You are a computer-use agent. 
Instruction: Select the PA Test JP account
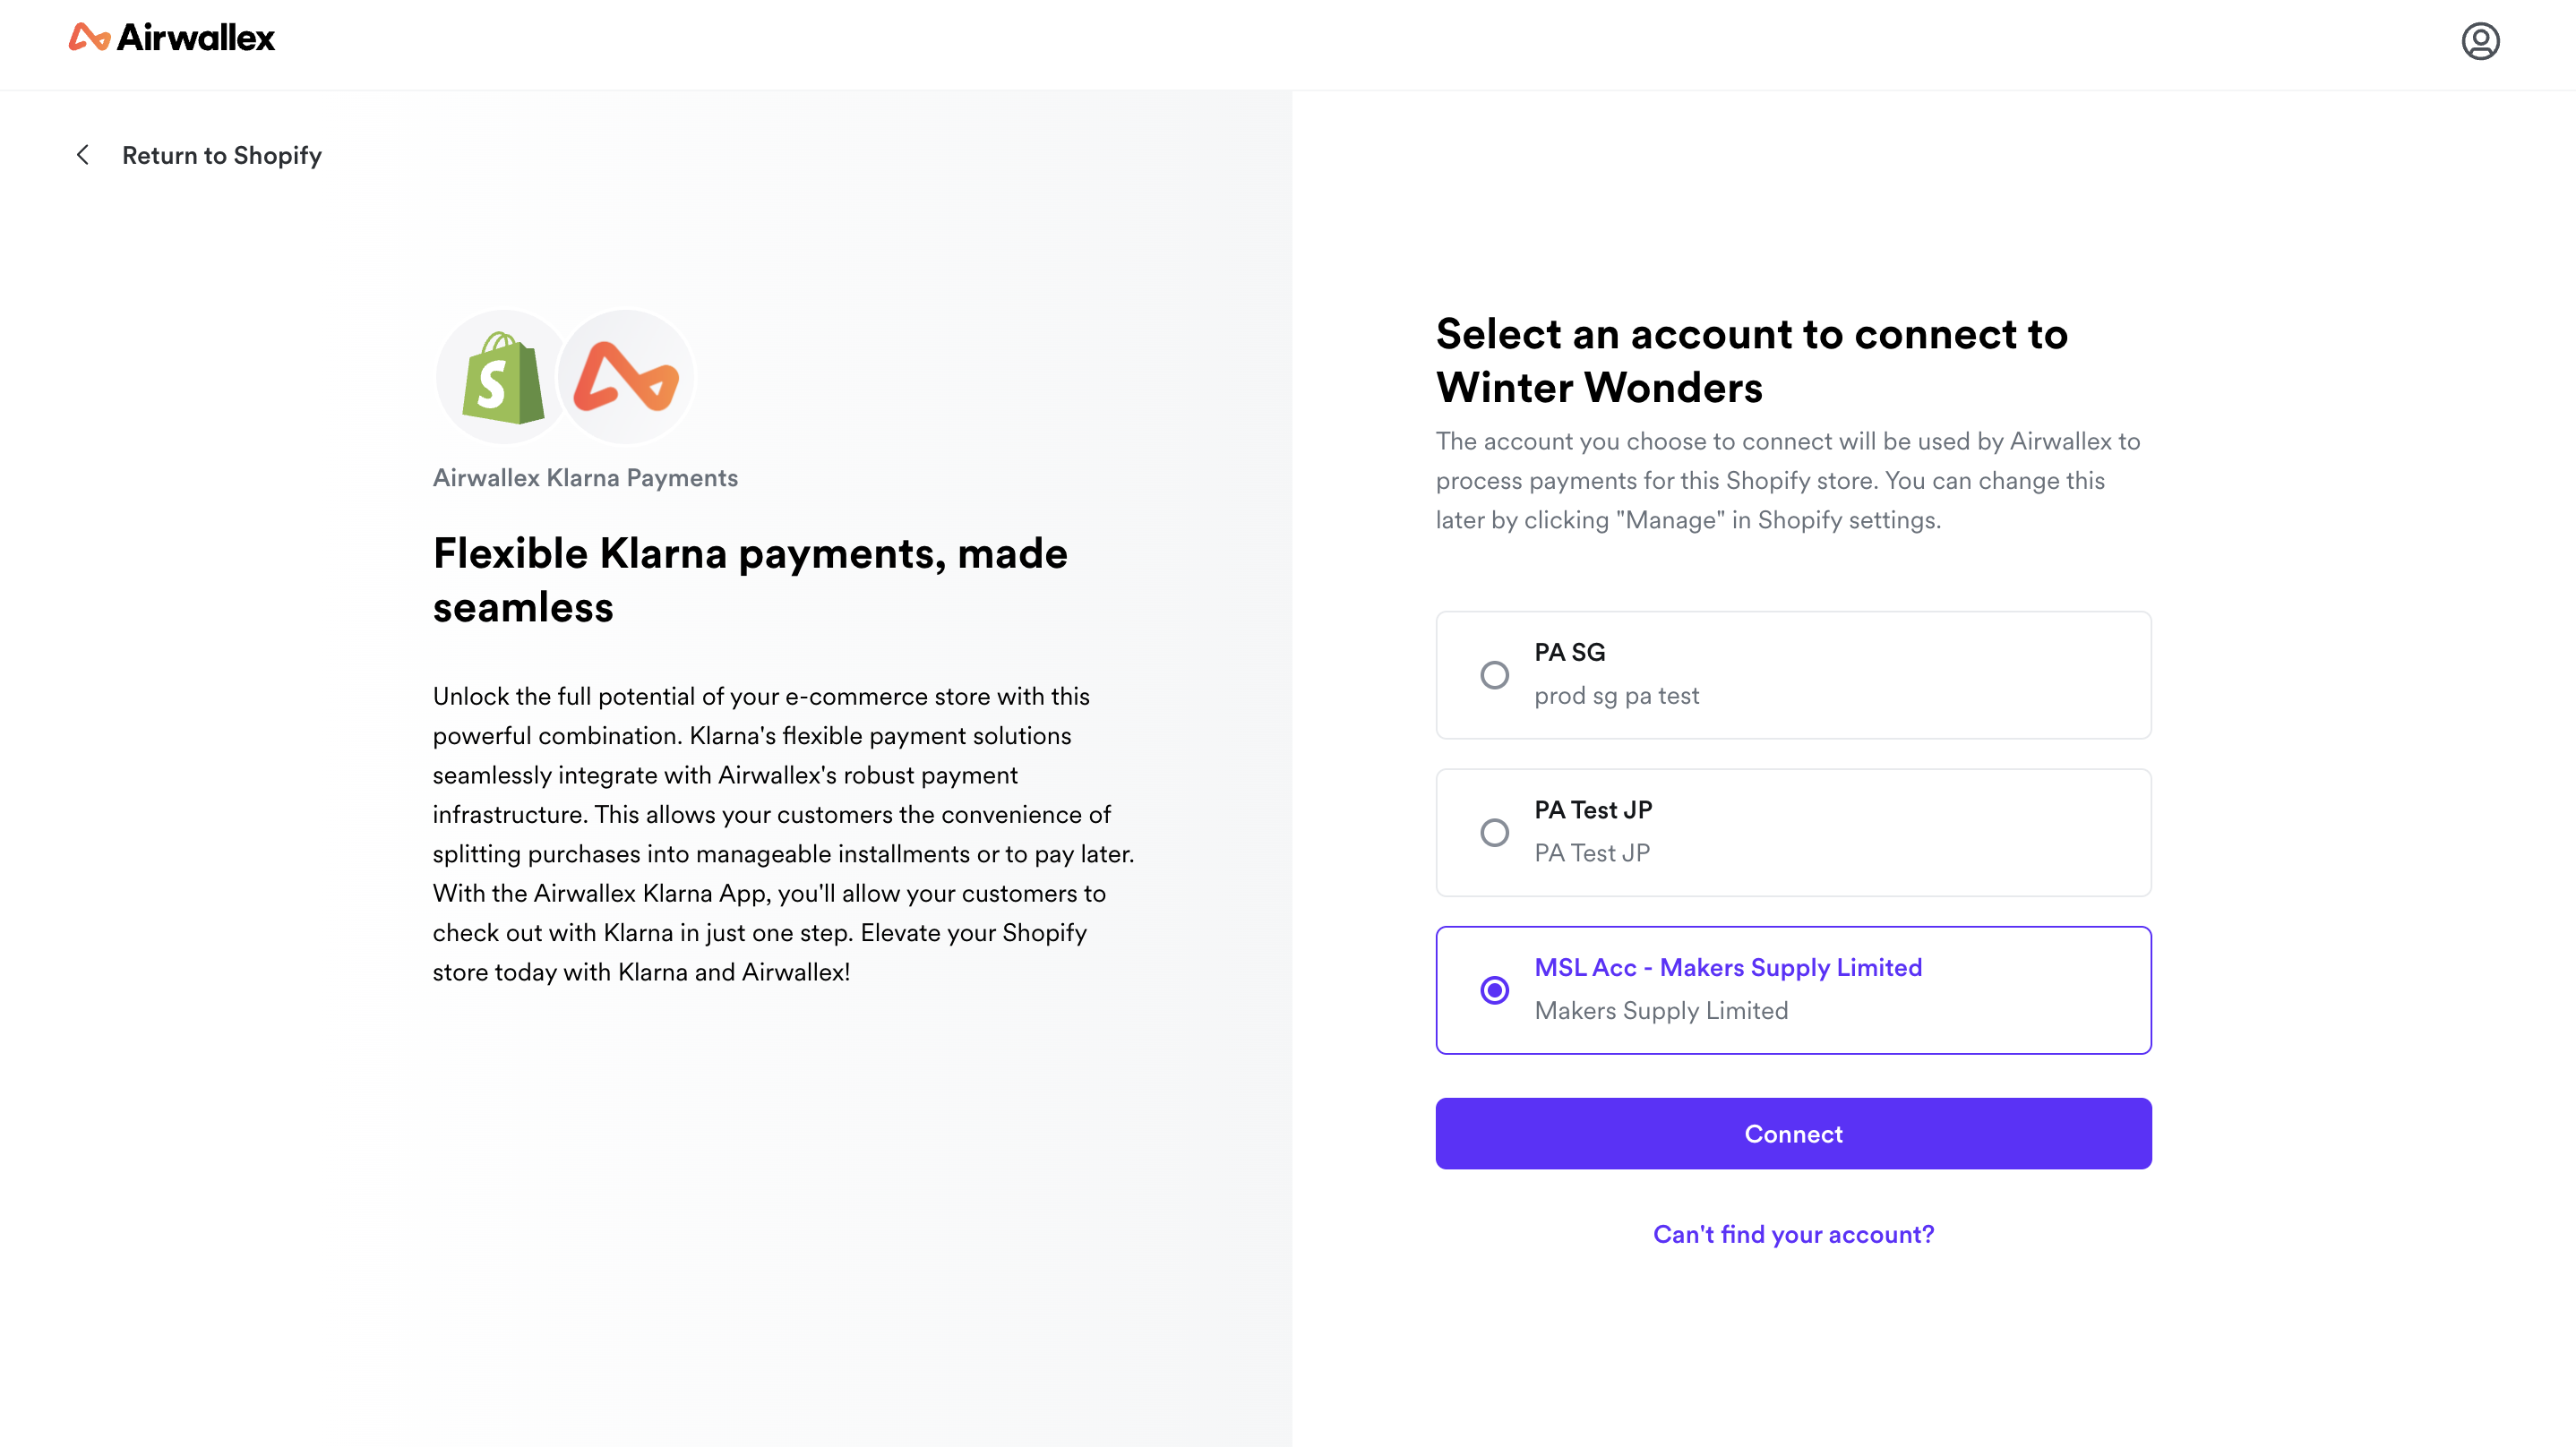click(x=1494, y=832)
